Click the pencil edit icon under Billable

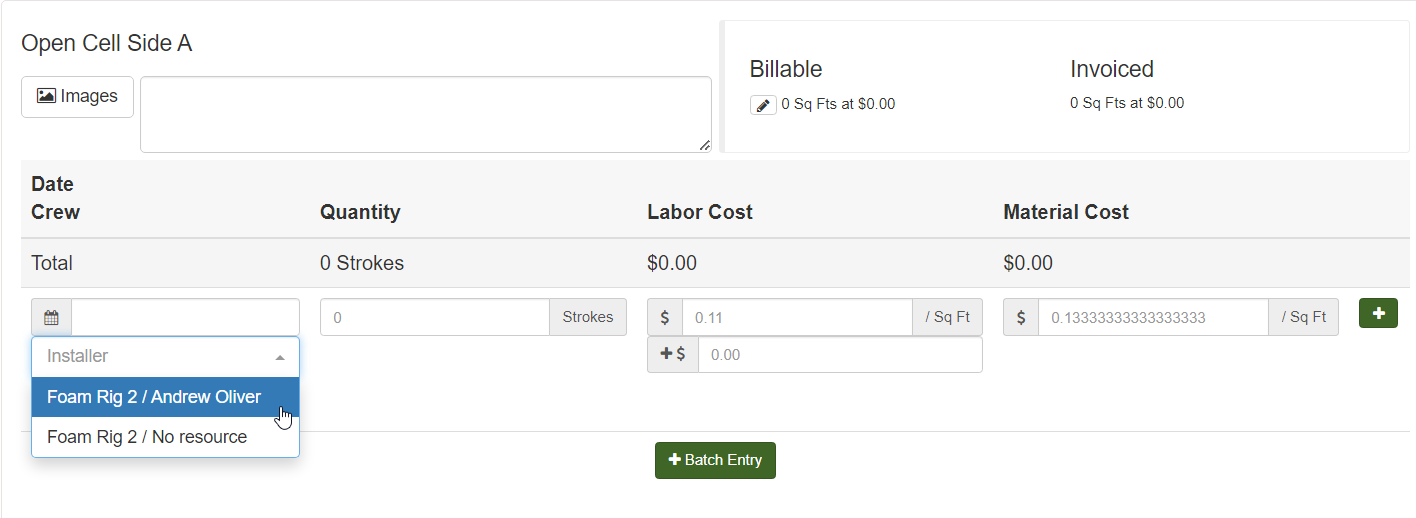pos(763,105)
